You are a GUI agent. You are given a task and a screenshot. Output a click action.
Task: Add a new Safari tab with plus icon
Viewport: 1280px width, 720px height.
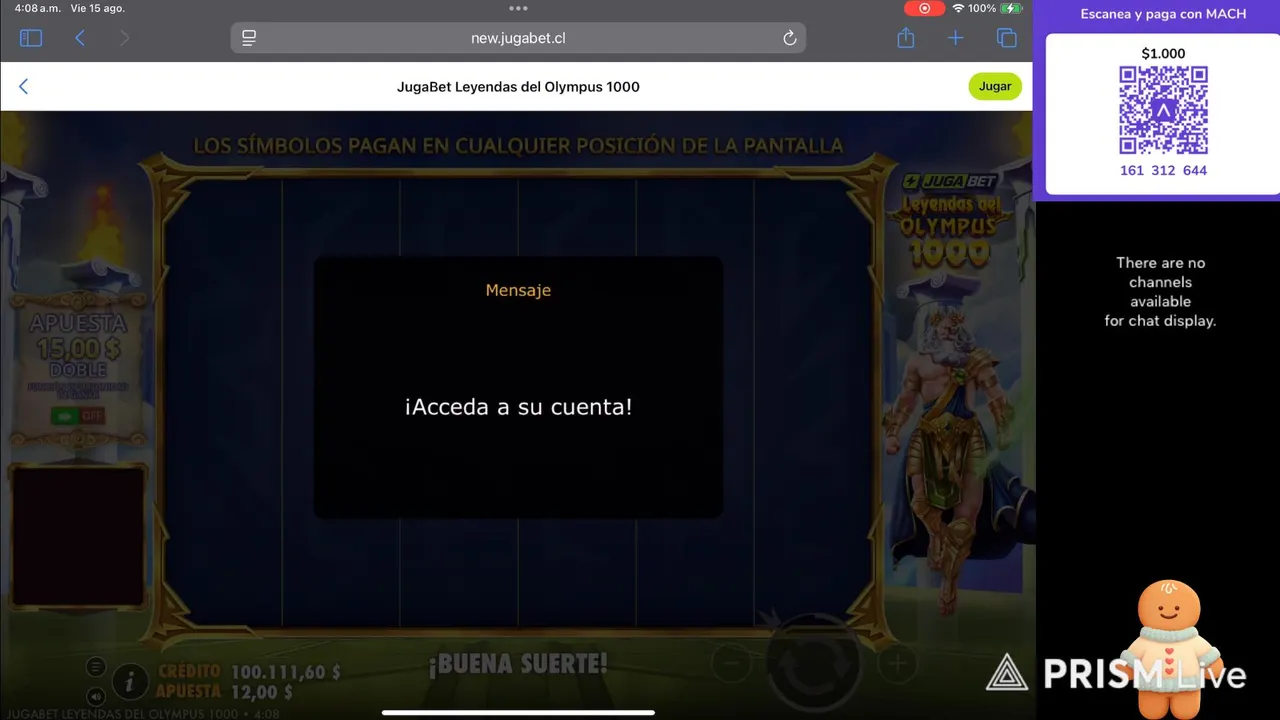point(956,38)
